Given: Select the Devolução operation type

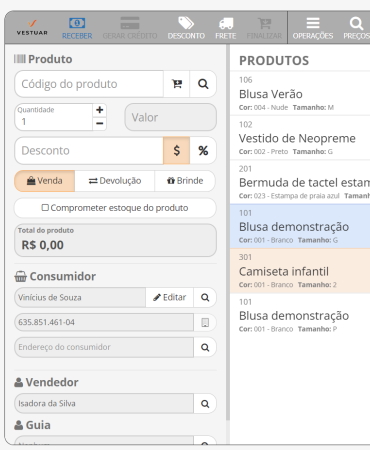Looking at the screenshot, I should point(115,181).
